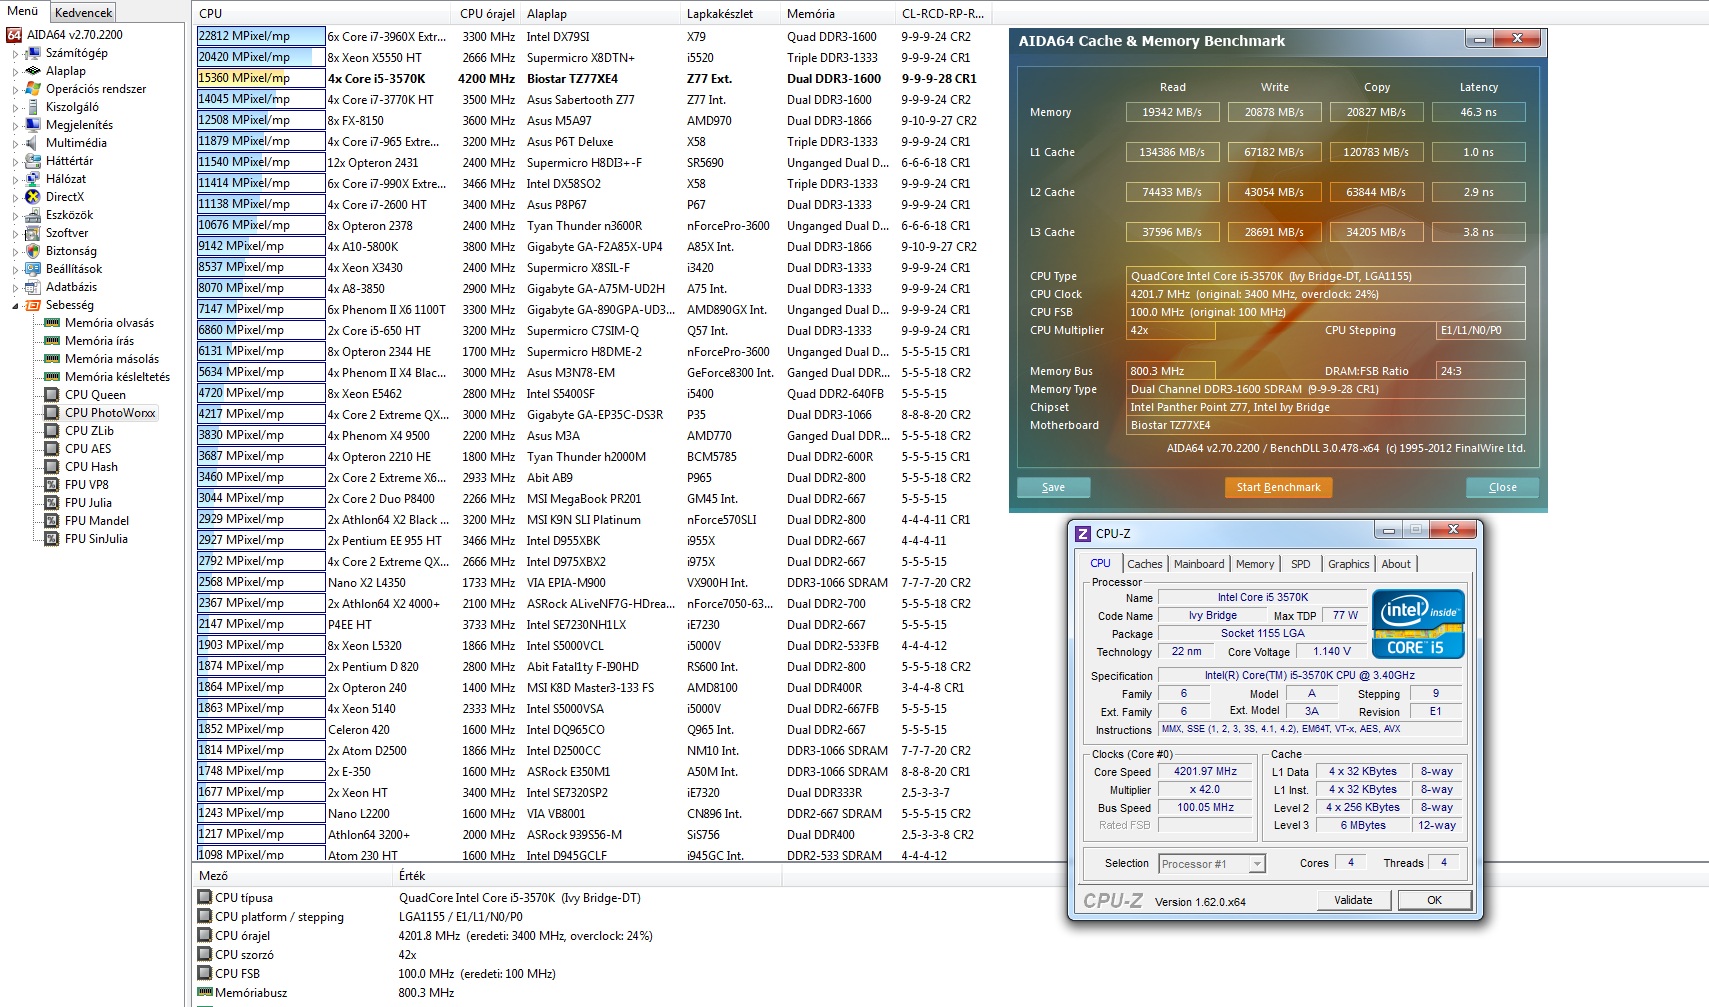The image size is (1709, 1007).
Task: Click Save in Cache & Memory Benchmark
Action: coord(1053,487)
